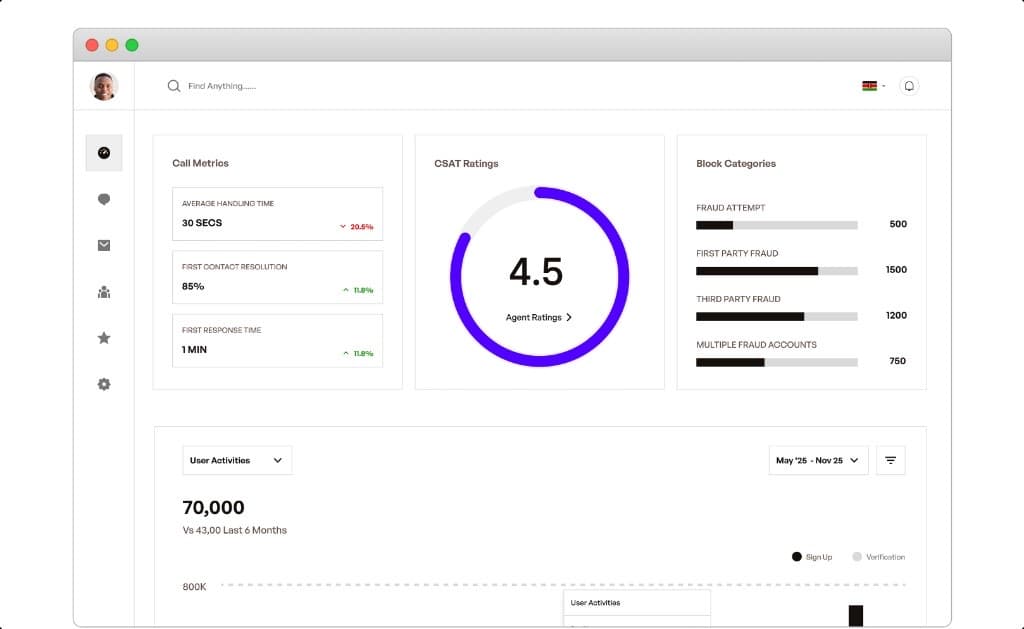Click the Multiple Fraud Accounts progress bar
The width and height of the screenshot is (1024, 629).
point(776,363)
